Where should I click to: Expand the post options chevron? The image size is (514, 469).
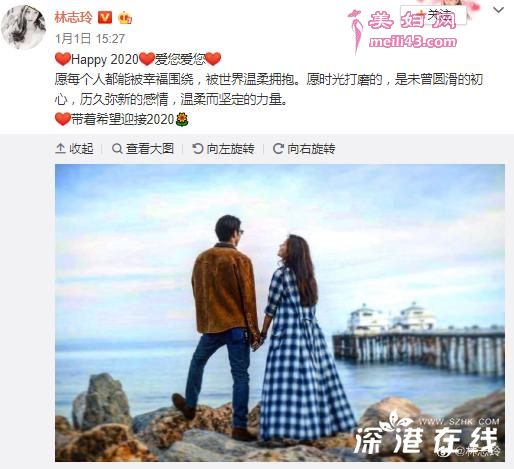[x=498, y=10]
